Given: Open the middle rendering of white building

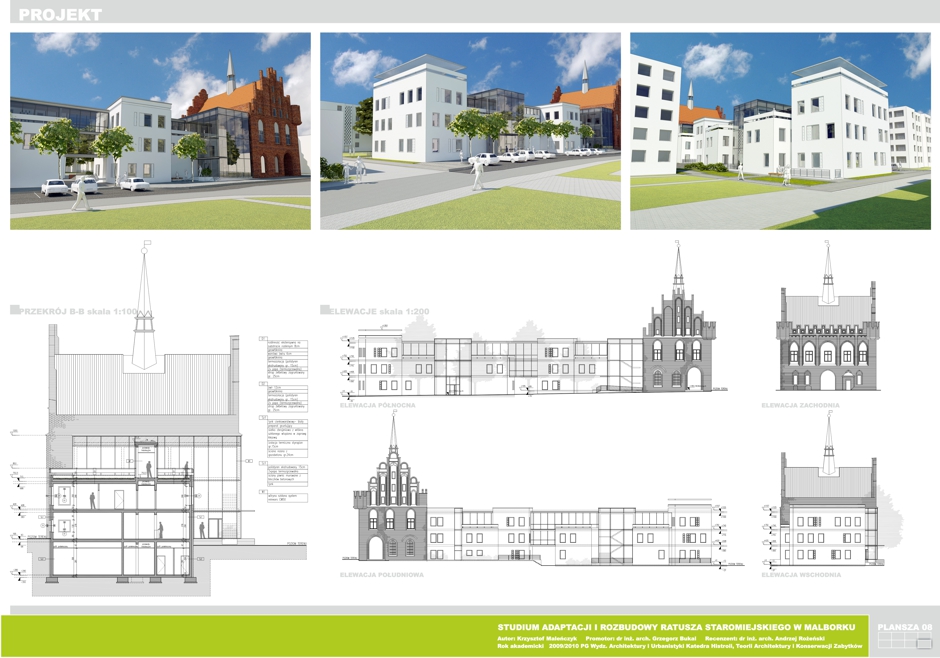Looking at the screenshot, I should coord(470,131).
